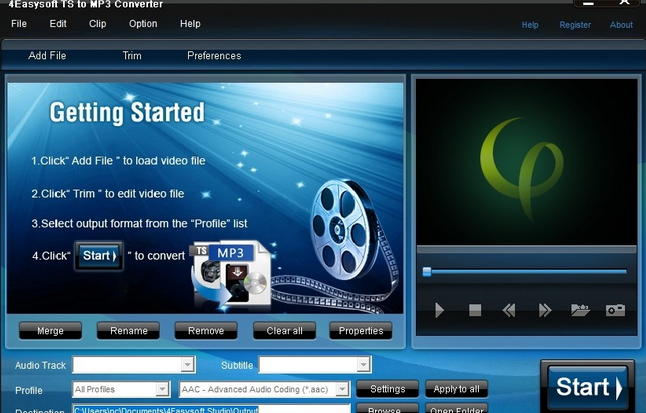The height and width of the screenshot is (413, 646).
Task: Click the Apply to all button
Action: 456,389
